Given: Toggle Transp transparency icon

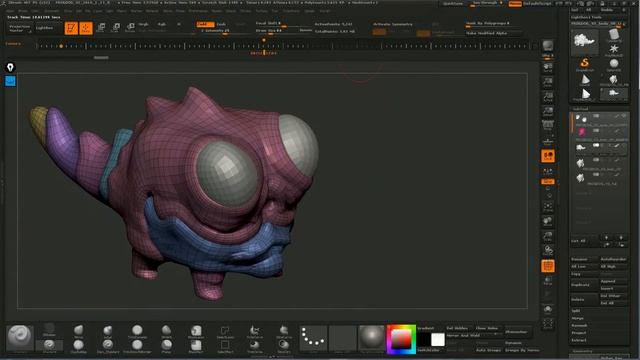Looking at the screenshot, I should (548, 281).
